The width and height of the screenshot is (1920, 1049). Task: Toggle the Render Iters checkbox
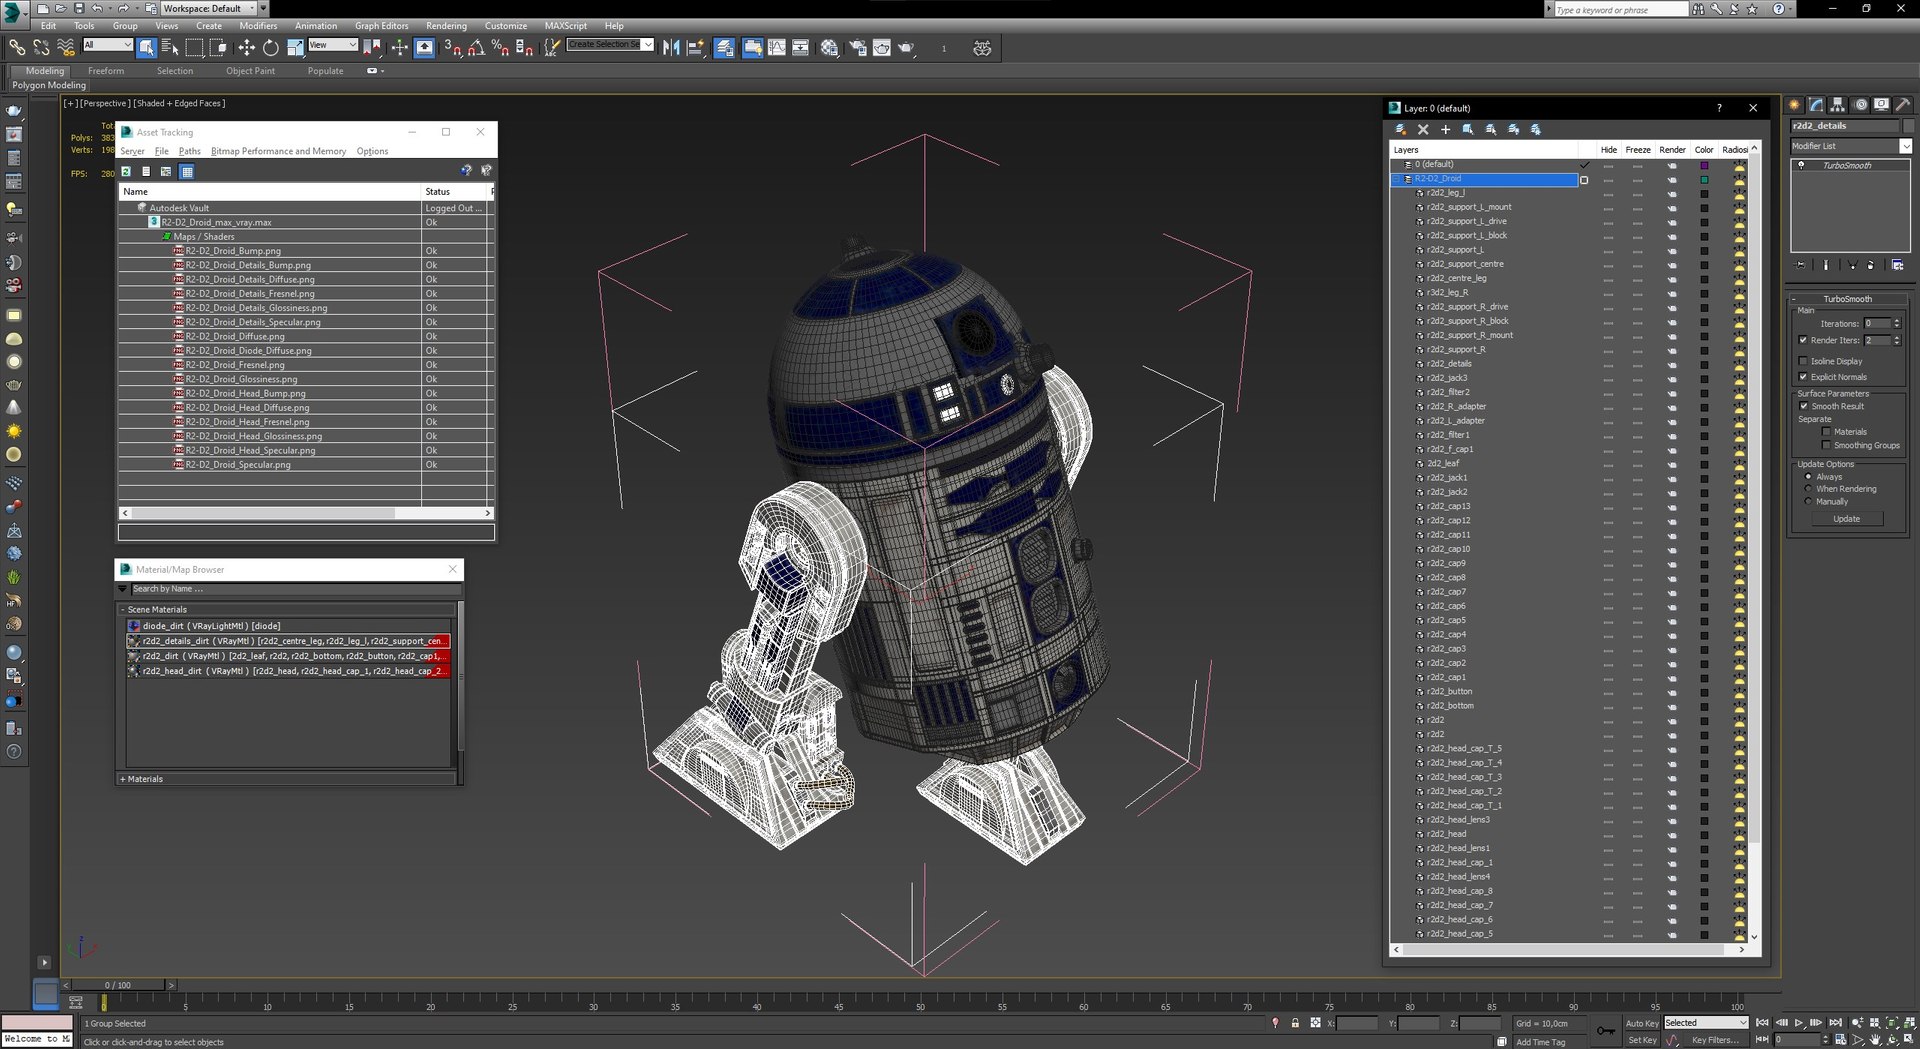[1803, 340]
